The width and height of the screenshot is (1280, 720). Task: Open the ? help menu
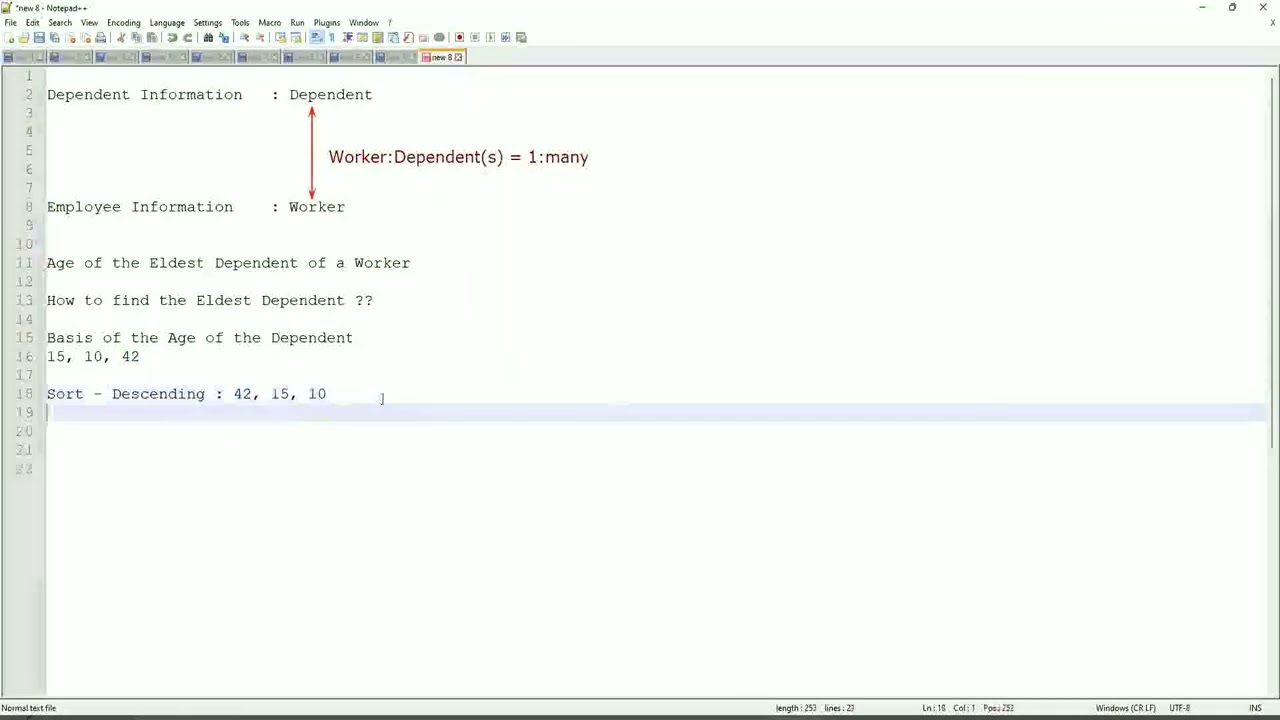click(390, 22)
